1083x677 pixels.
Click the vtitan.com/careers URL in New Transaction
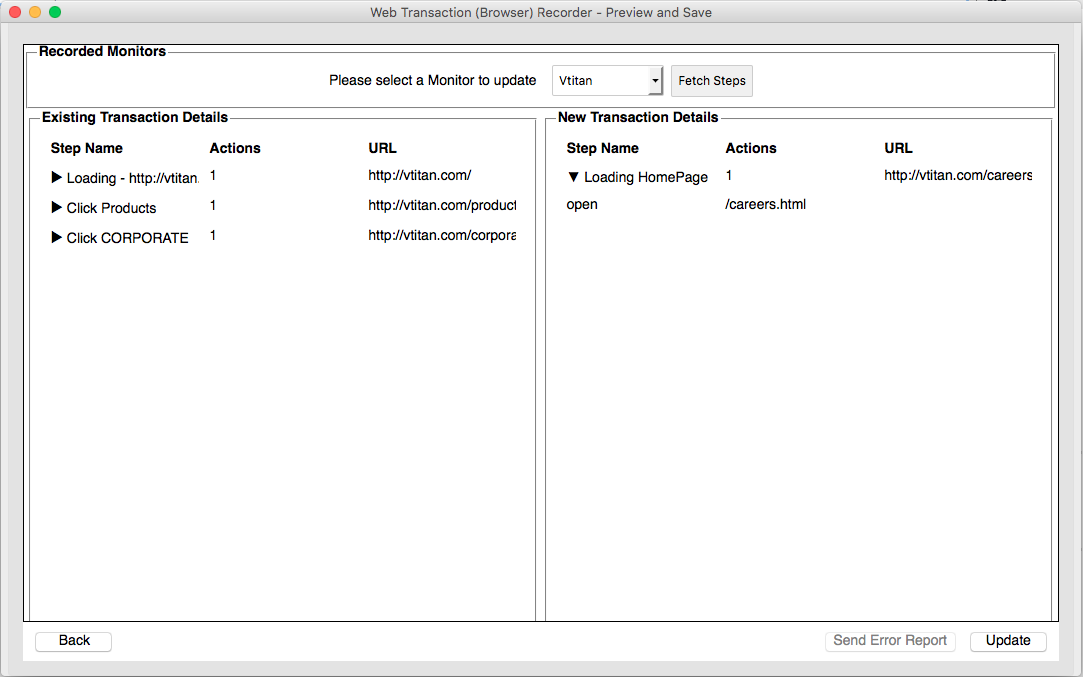(x=957, y=175)
